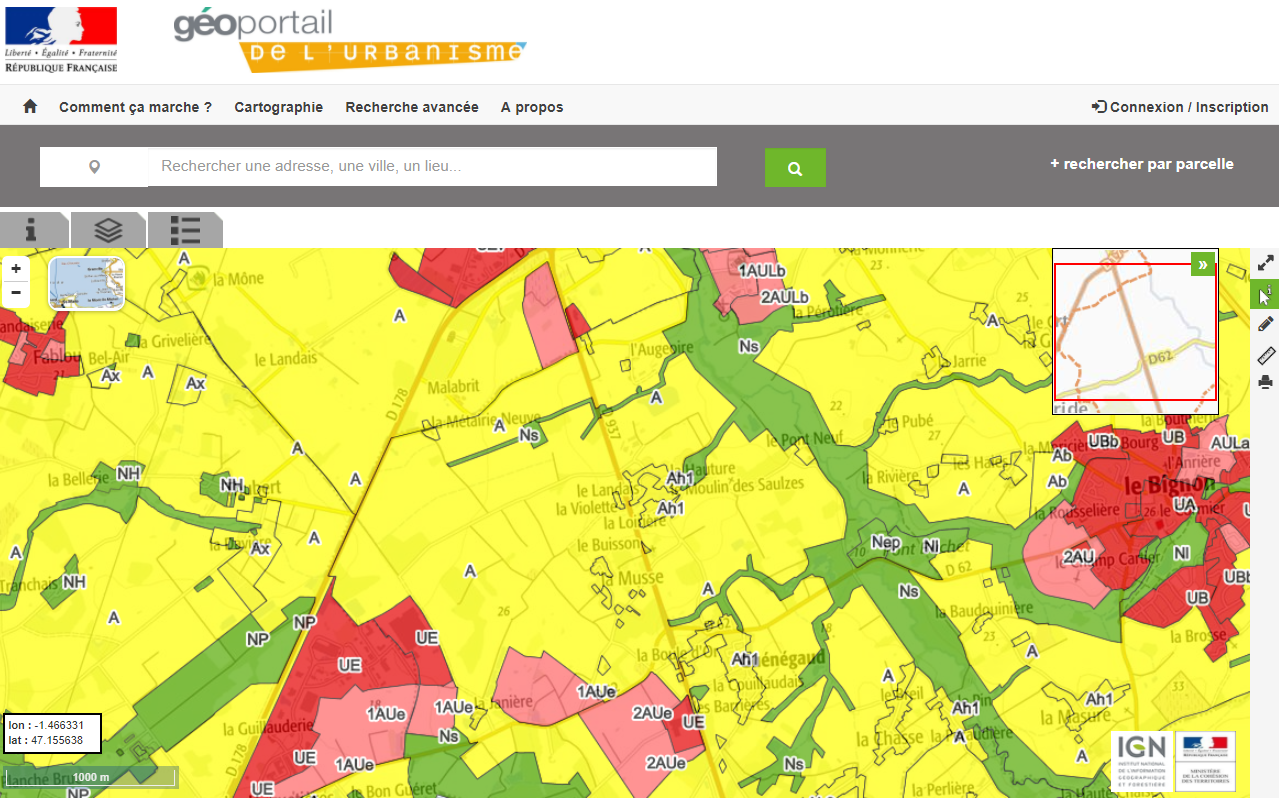Click the République Française logo
Screen dimensions: 1279x799
(61, 40)
